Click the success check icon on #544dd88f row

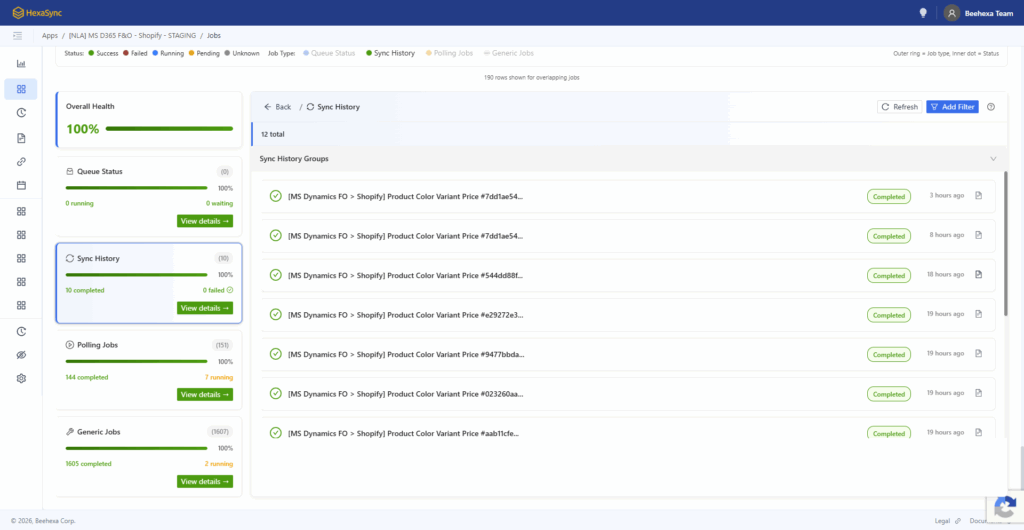[276, 275]
